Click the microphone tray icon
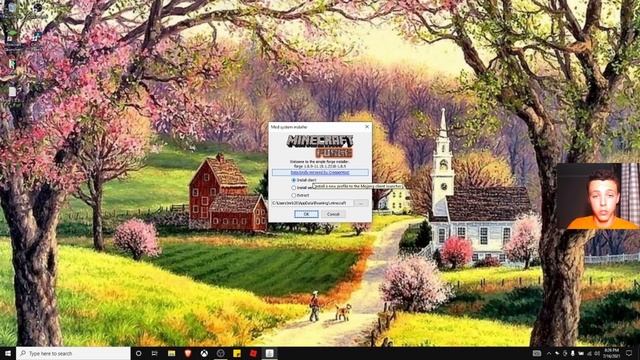The height and width of the screenshot is (360, 640). 573,353
